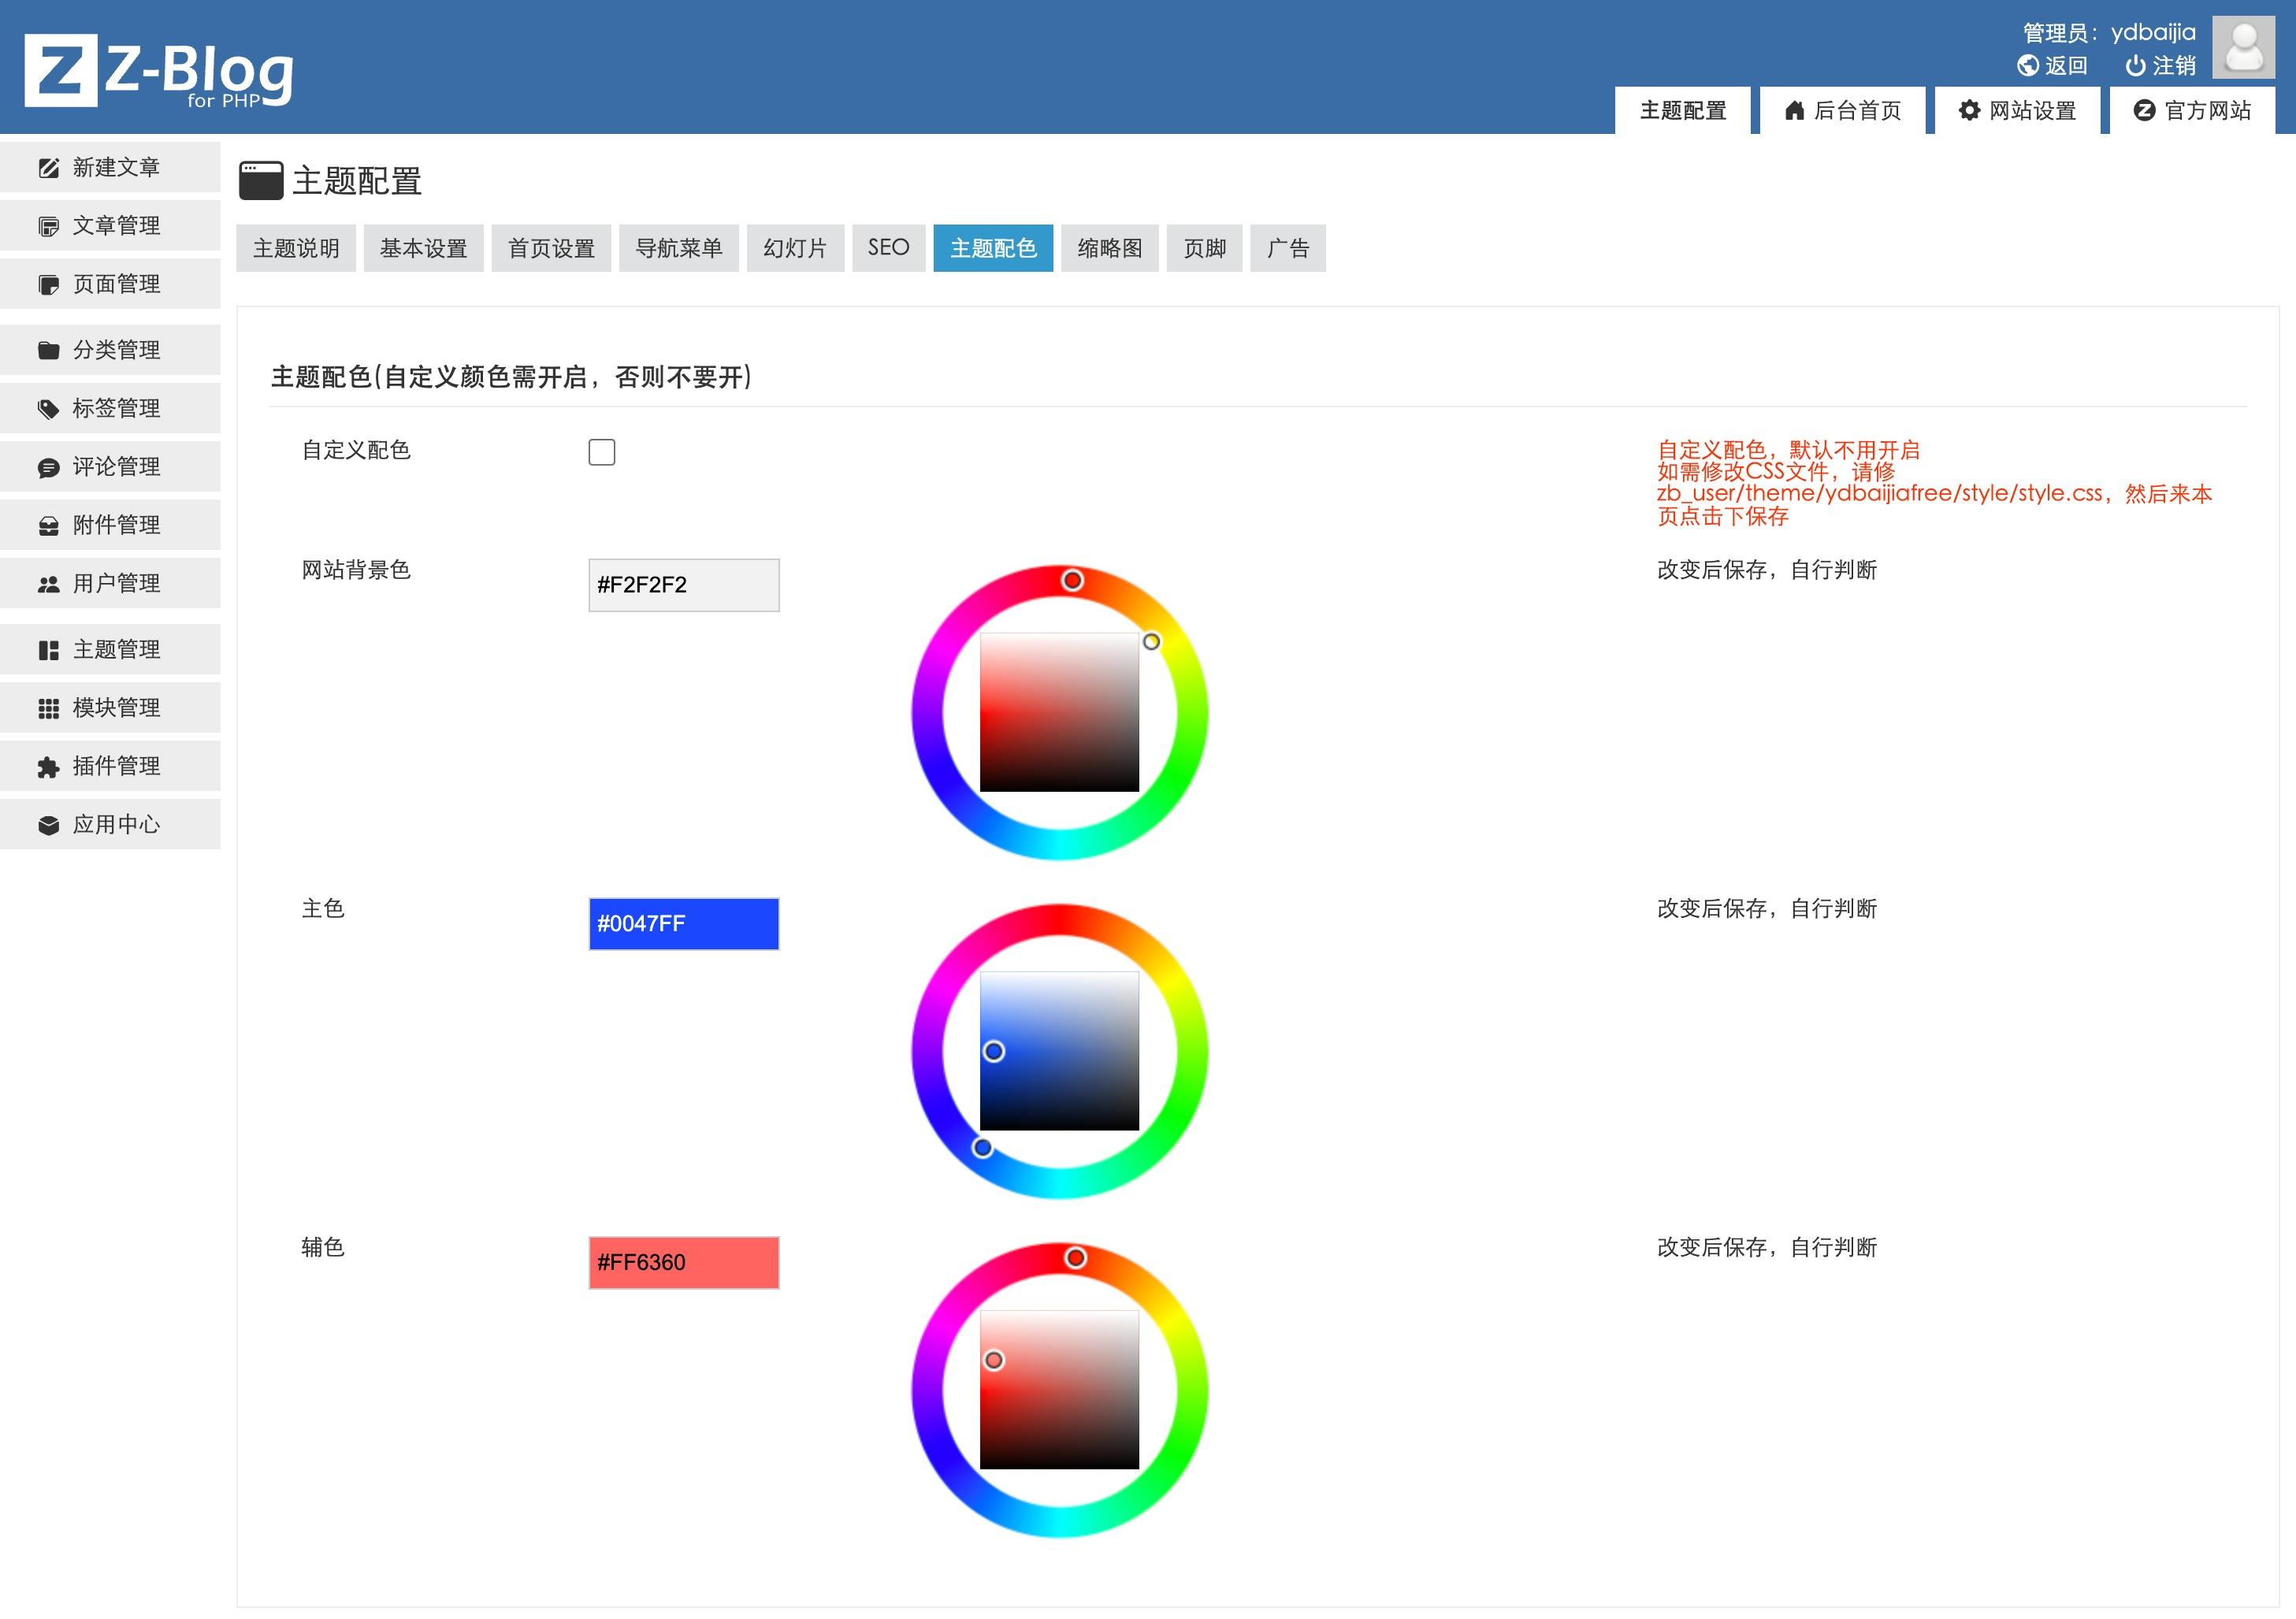This screenshot has height=1619, width=2296.
Task: Click the user management people icon
Action: tap(48, 584)
